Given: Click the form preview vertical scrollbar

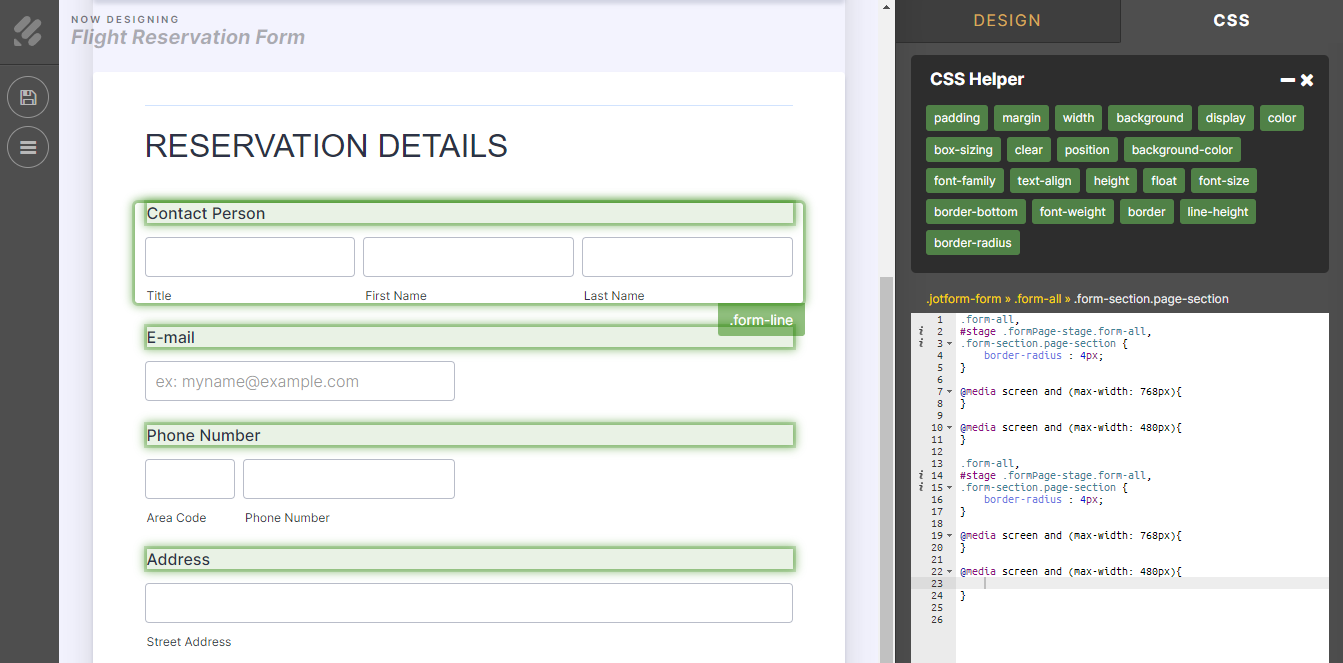Looking at the screenshot, I should pyautogui.click(x=885, y=468).
